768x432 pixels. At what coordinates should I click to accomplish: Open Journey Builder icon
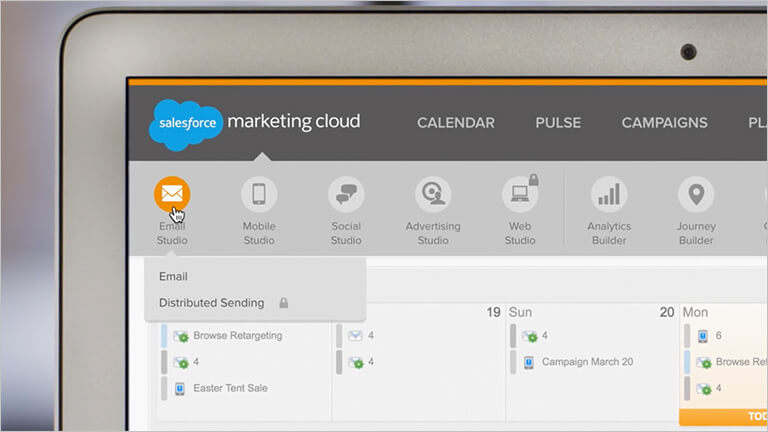[x=696, y=194]
